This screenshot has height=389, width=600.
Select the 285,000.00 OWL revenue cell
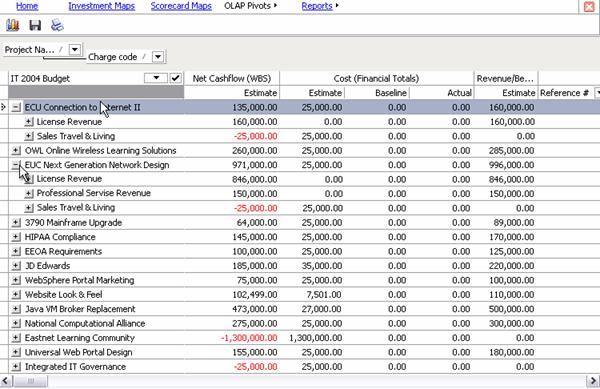click(506, 150)
